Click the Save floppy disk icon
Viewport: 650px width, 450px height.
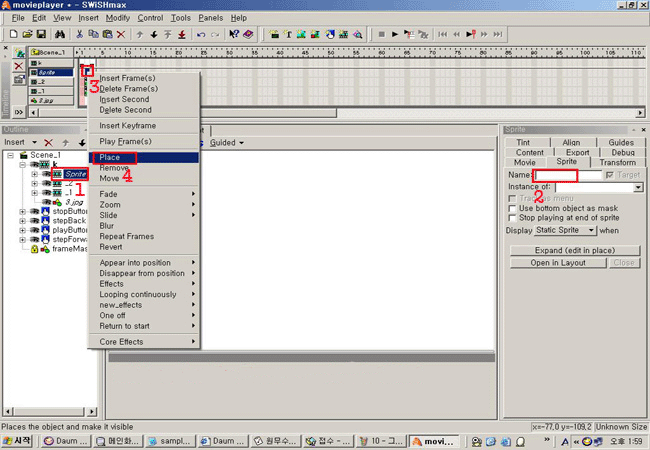pos(41,34)
